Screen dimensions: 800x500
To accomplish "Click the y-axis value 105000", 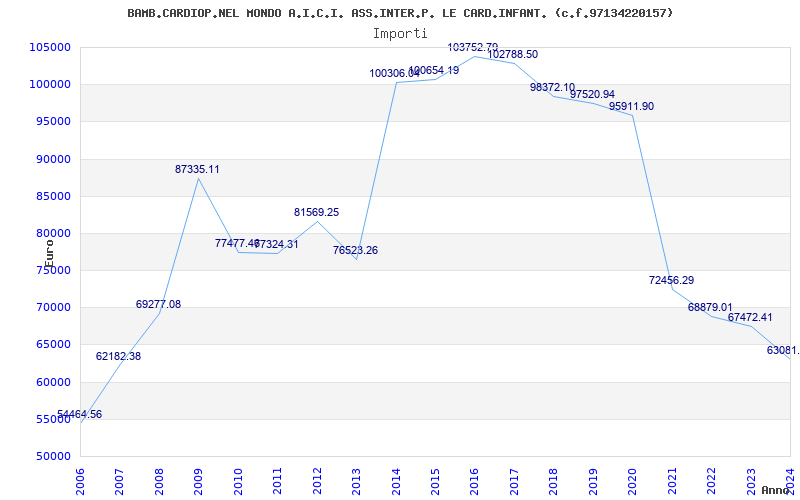I will tap(49, 47).
